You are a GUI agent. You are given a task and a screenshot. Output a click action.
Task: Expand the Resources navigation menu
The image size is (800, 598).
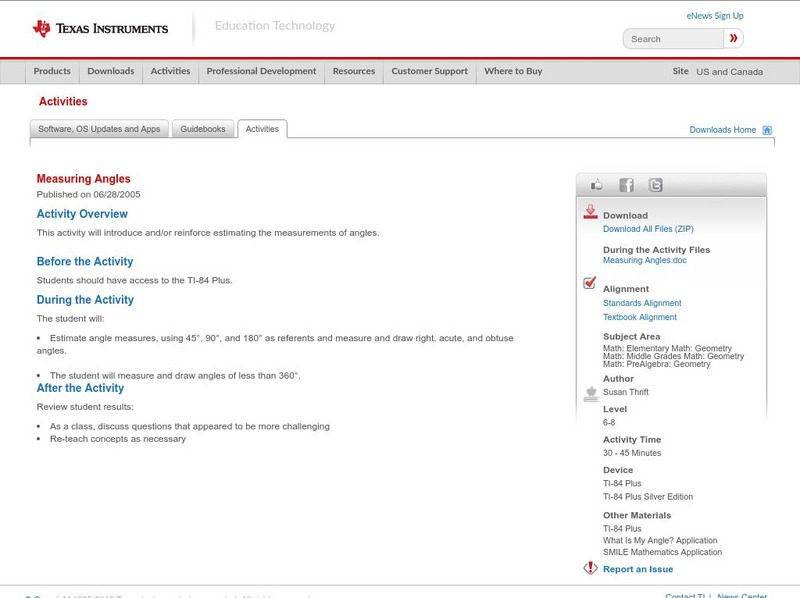click(x=354, y=72)
